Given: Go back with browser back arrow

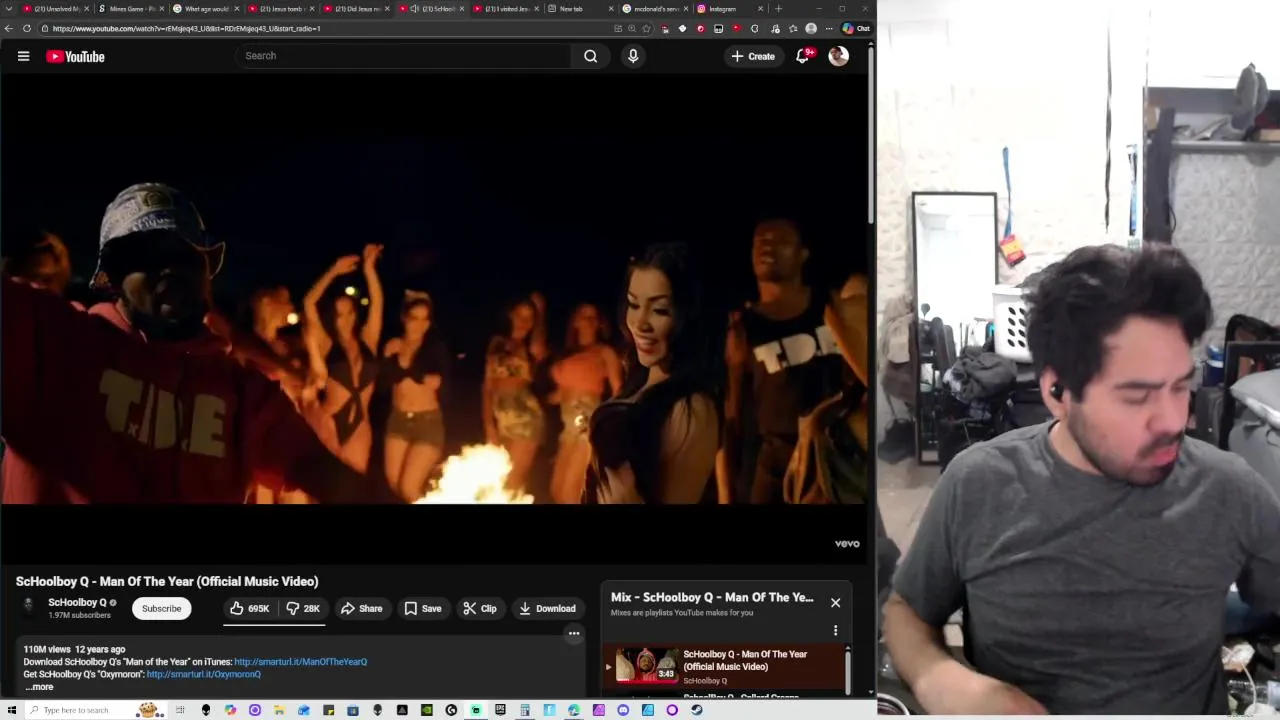Looking at the screenshot, I should pyautogui.click(x=9, y=28).
